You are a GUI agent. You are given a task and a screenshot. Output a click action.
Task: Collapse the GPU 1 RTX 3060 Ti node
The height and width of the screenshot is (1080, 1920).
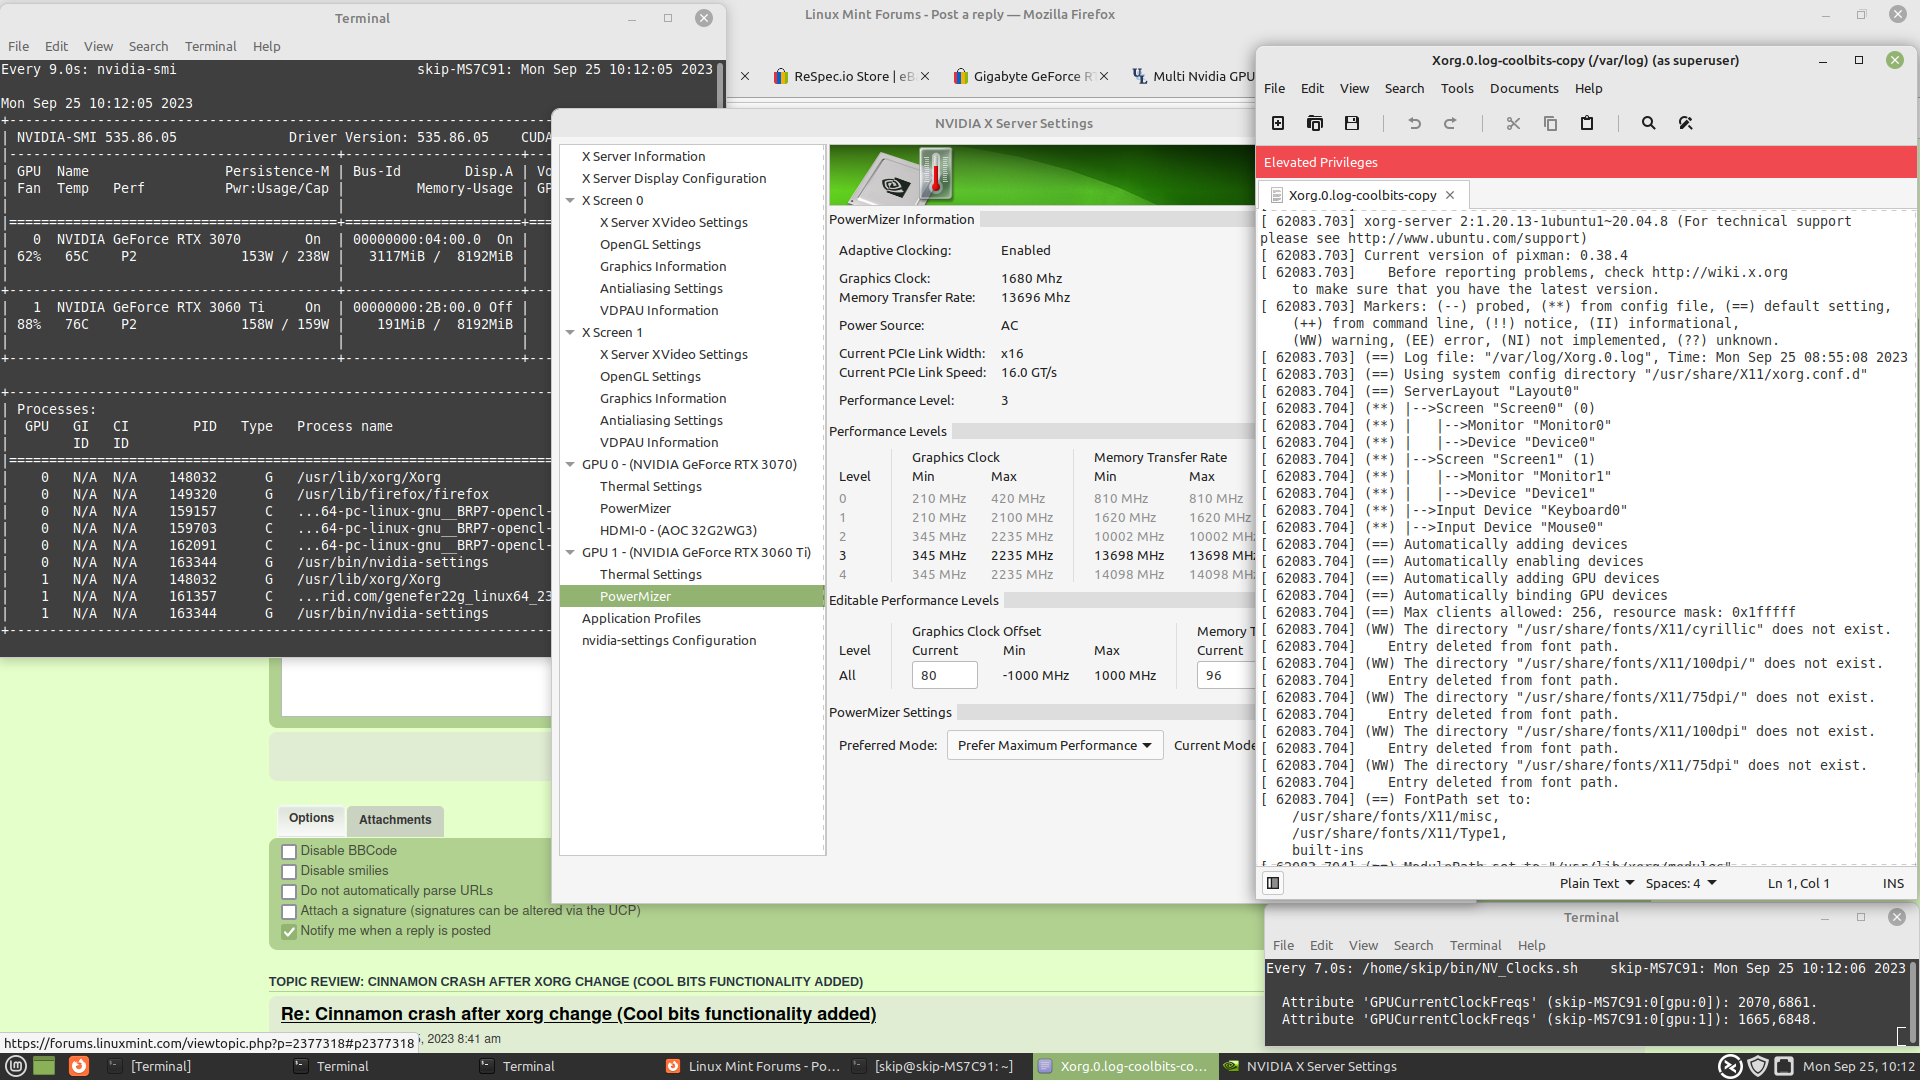tap(570, 552)
